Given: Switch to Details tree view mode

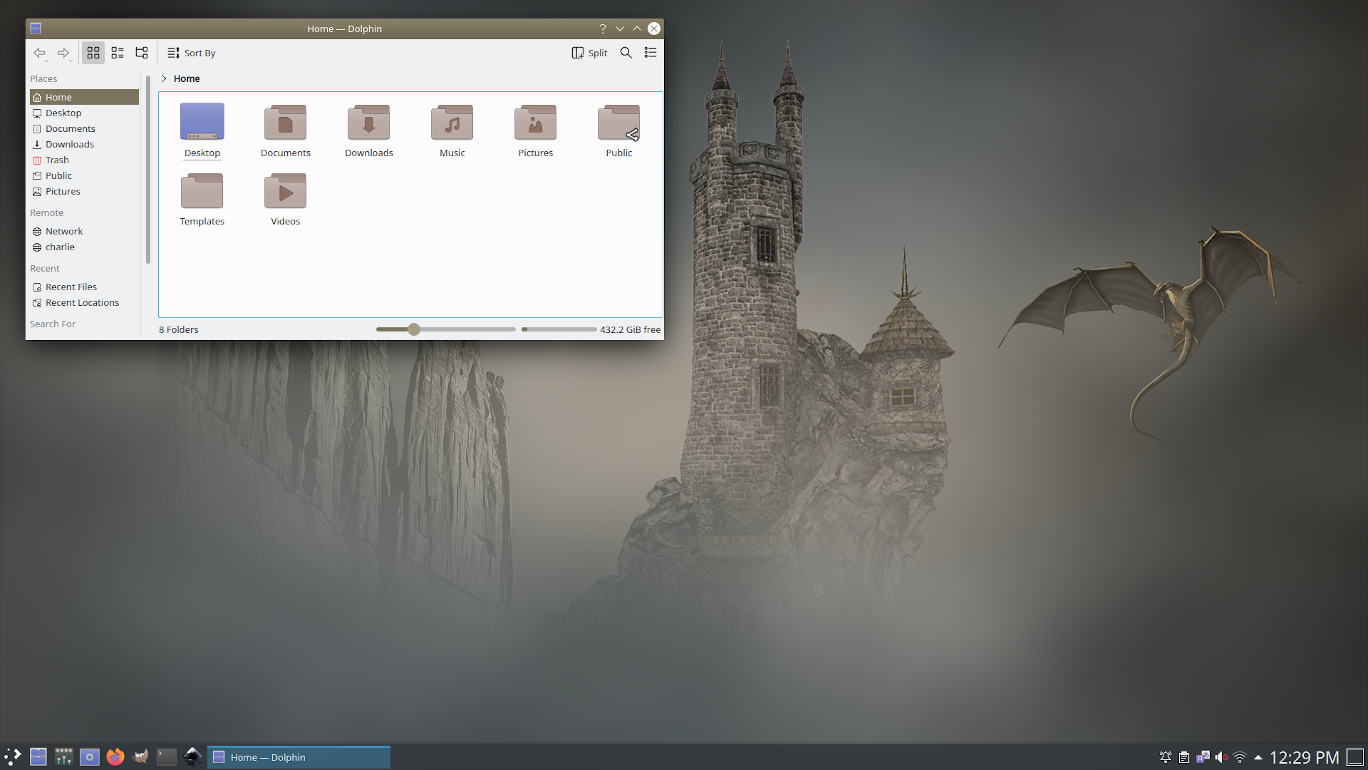Looking at the screenshot, I should [141, 53].
